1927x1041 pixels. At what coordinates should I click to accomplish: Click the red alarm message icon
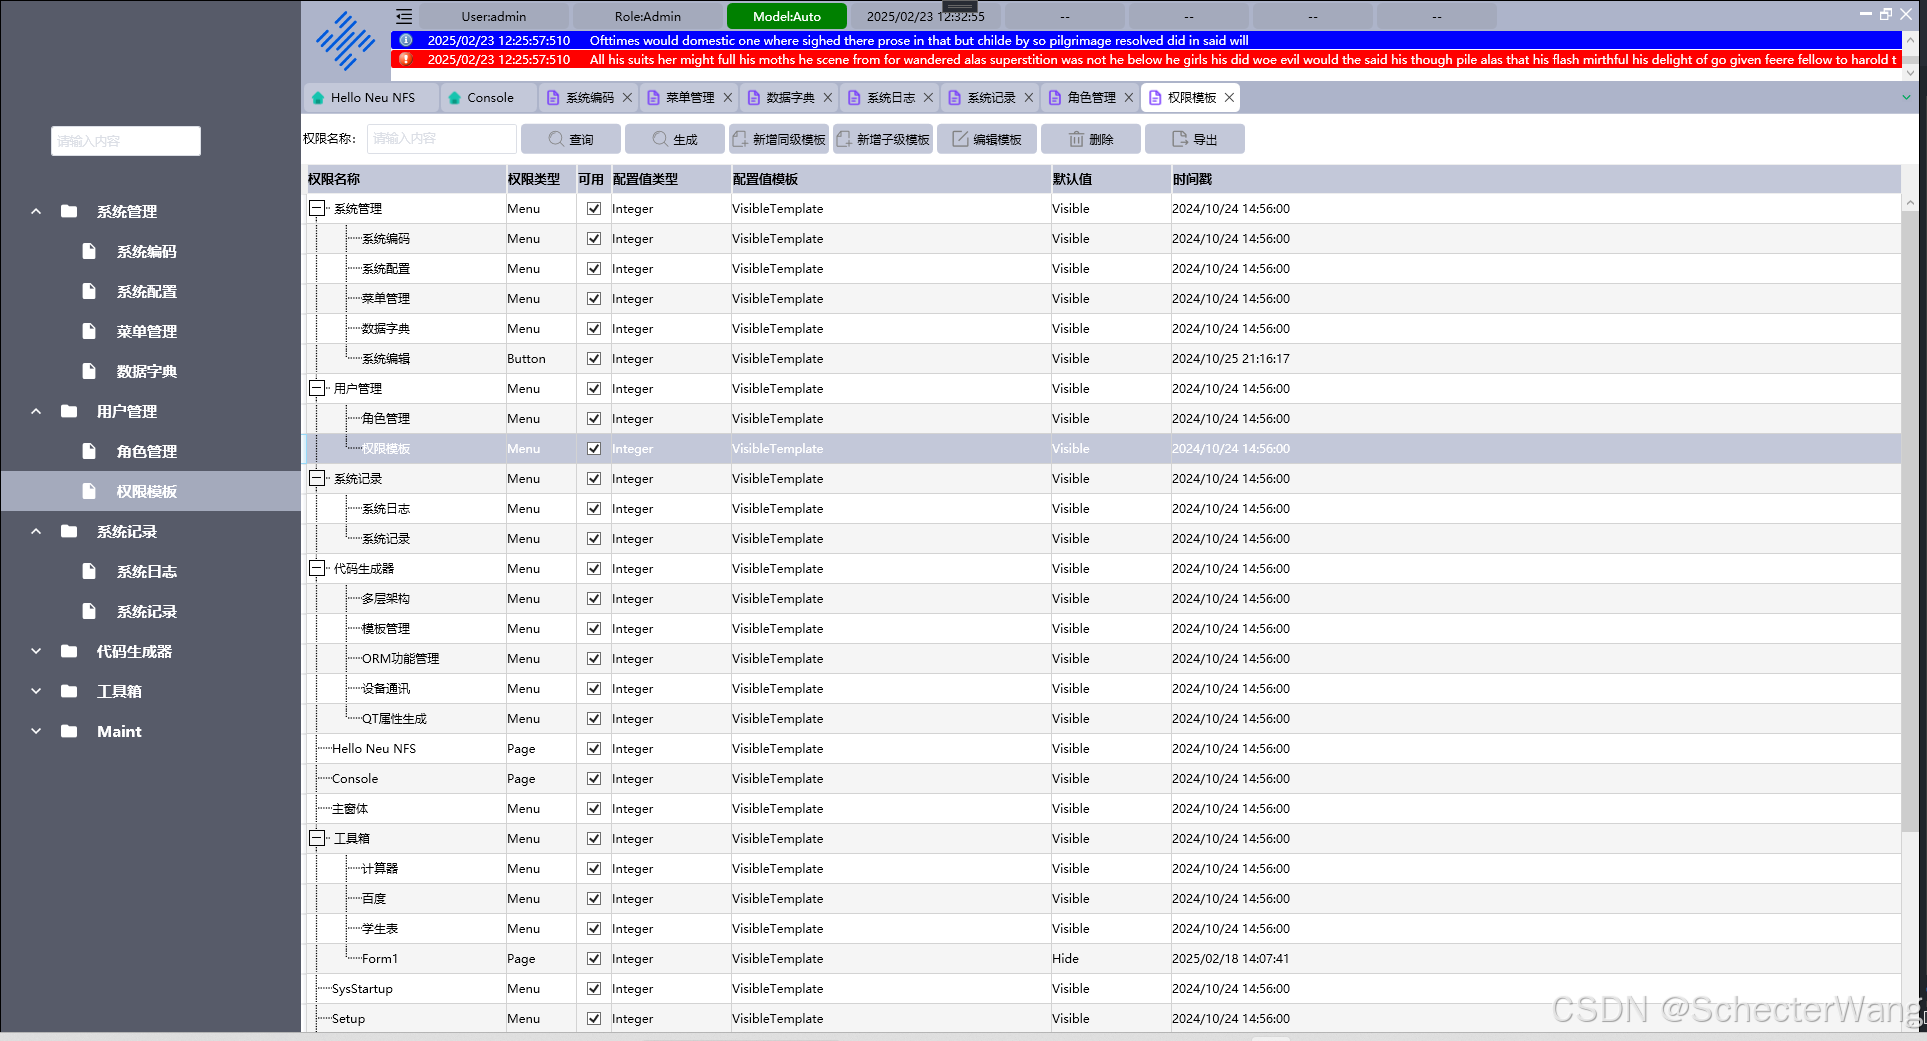405,59
